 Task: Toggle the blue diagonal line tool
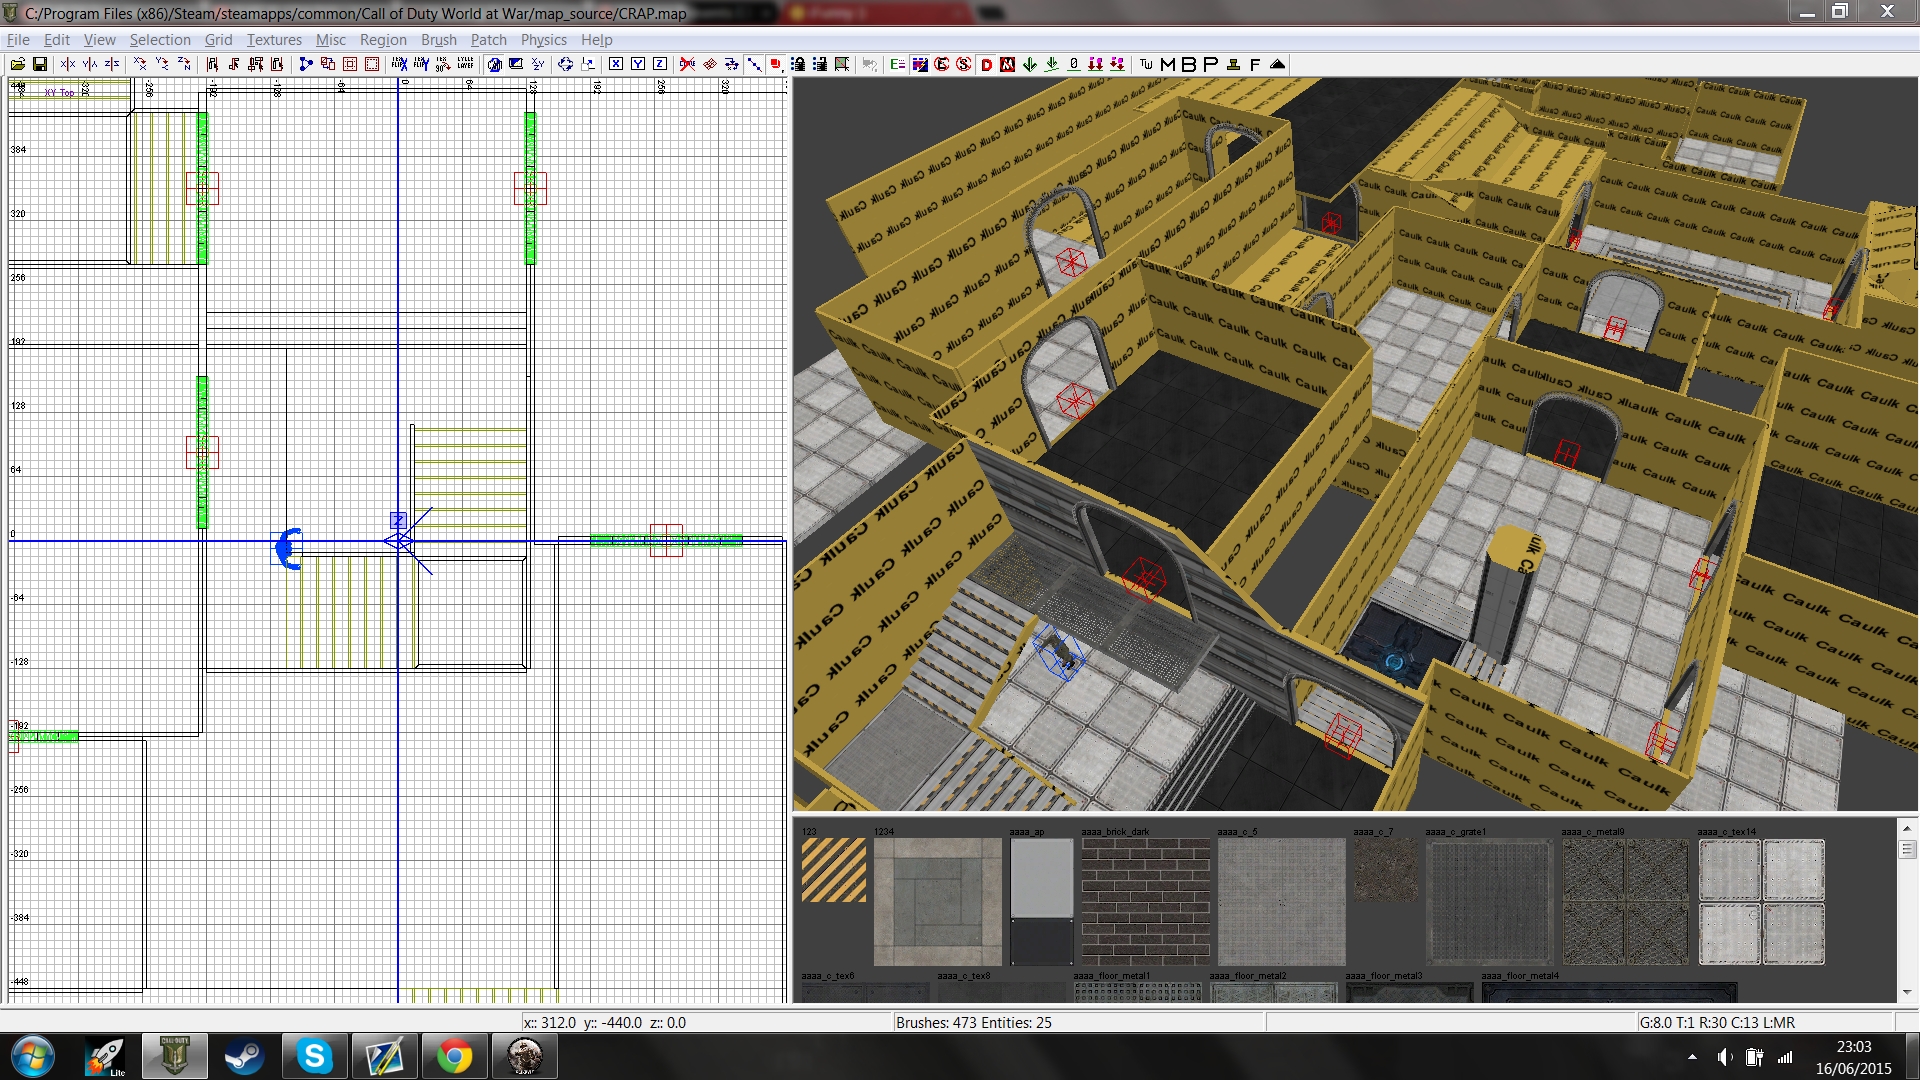pos(753,64)
